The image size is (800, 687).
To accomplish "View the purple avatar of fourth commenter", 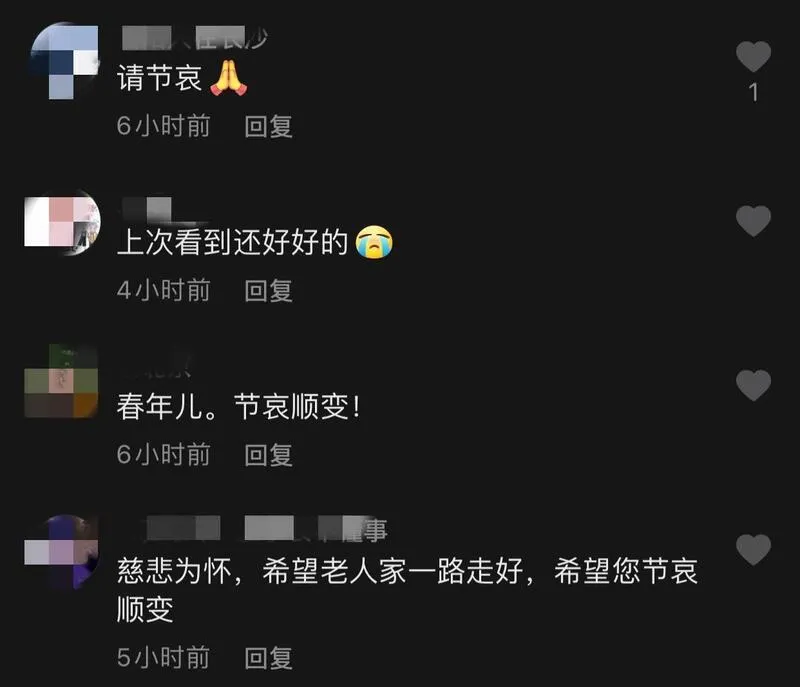I will pos(61,552).
